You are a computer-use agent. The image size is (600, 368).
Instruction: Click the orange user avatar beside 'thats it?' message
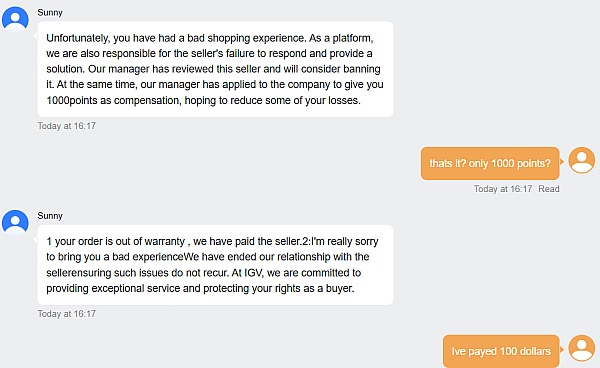tap(582, 160)
